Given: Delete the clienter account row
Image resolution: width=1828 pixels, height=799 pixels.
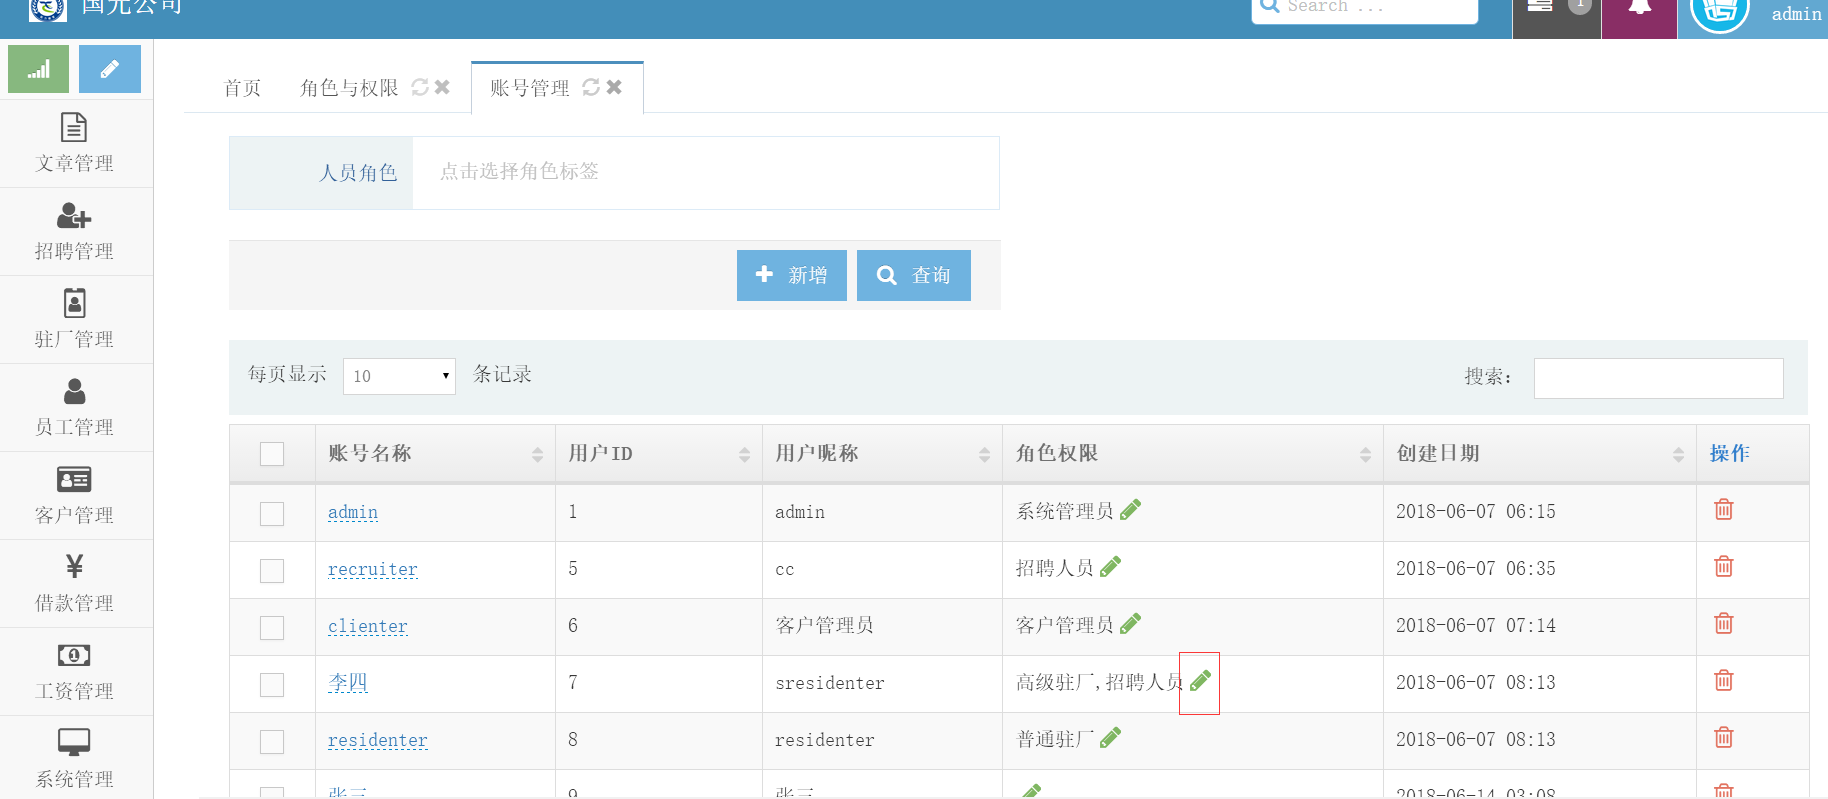Looking at the screenshot, I should click(1724, 624).
